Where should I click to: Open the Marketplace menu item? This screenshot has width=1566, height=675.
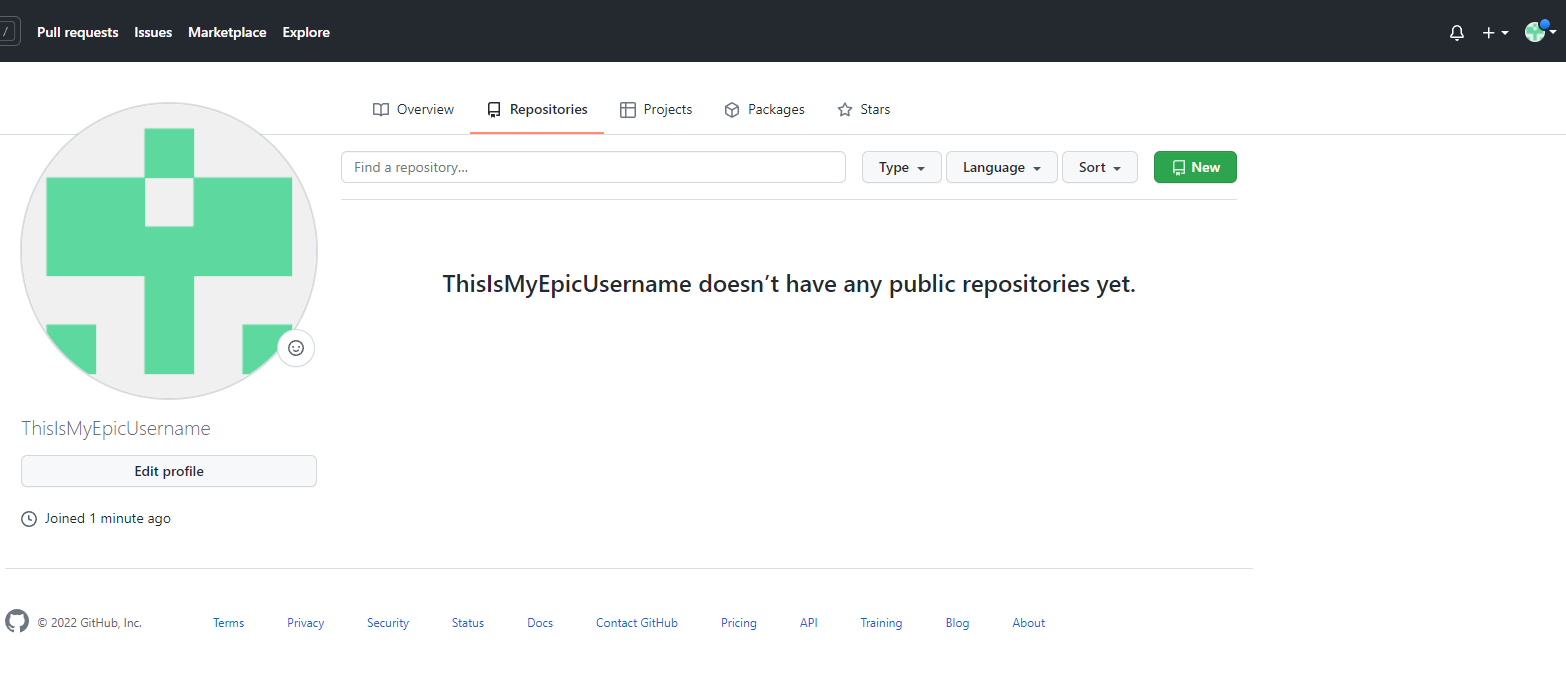point(227,32)
